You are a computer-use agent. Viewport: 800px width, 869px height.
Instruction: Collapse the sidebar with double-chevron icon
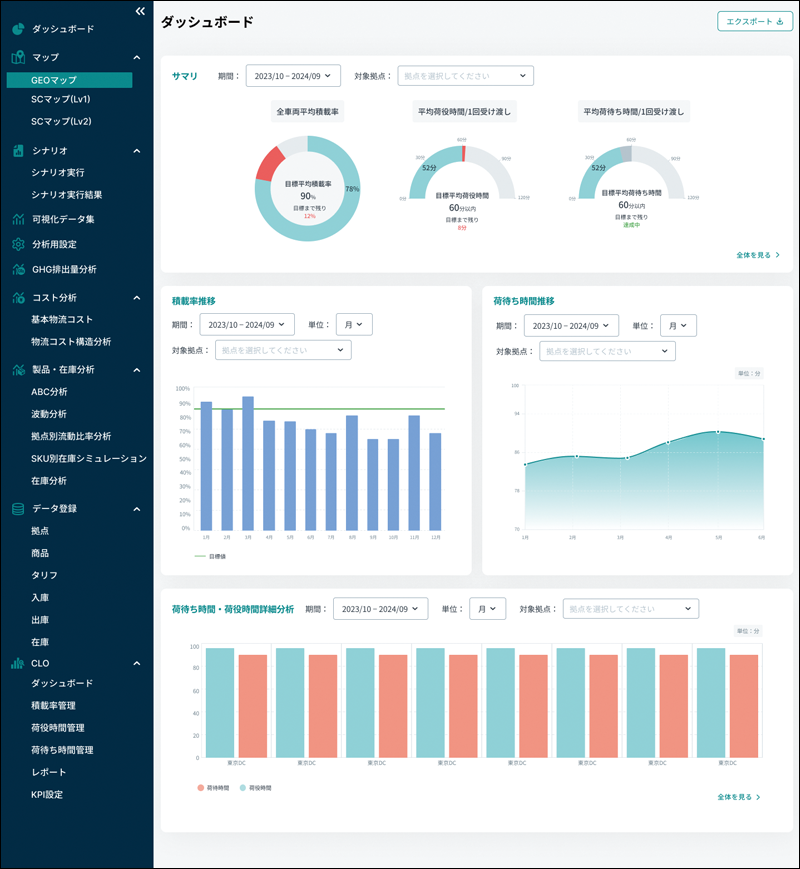[x=140, y=11]
